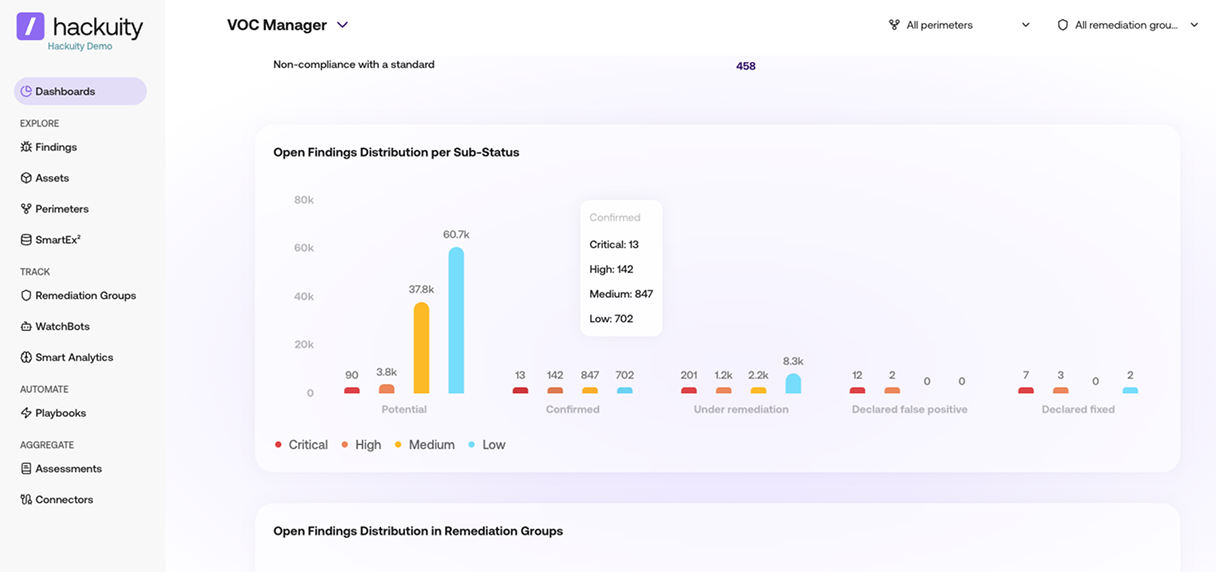Go to Dashboards in the sidebar

pos(80,91)
